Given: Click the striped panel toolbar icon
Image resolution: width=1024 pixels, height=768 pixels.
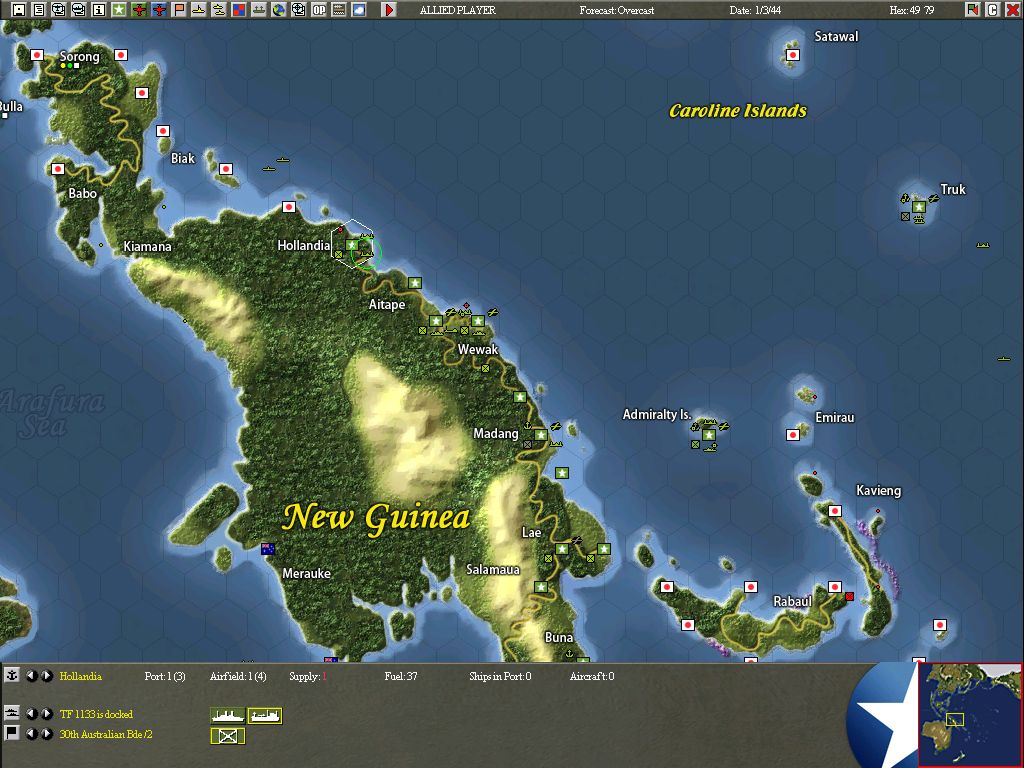Looking at the screenshot, I should (339, 10).
